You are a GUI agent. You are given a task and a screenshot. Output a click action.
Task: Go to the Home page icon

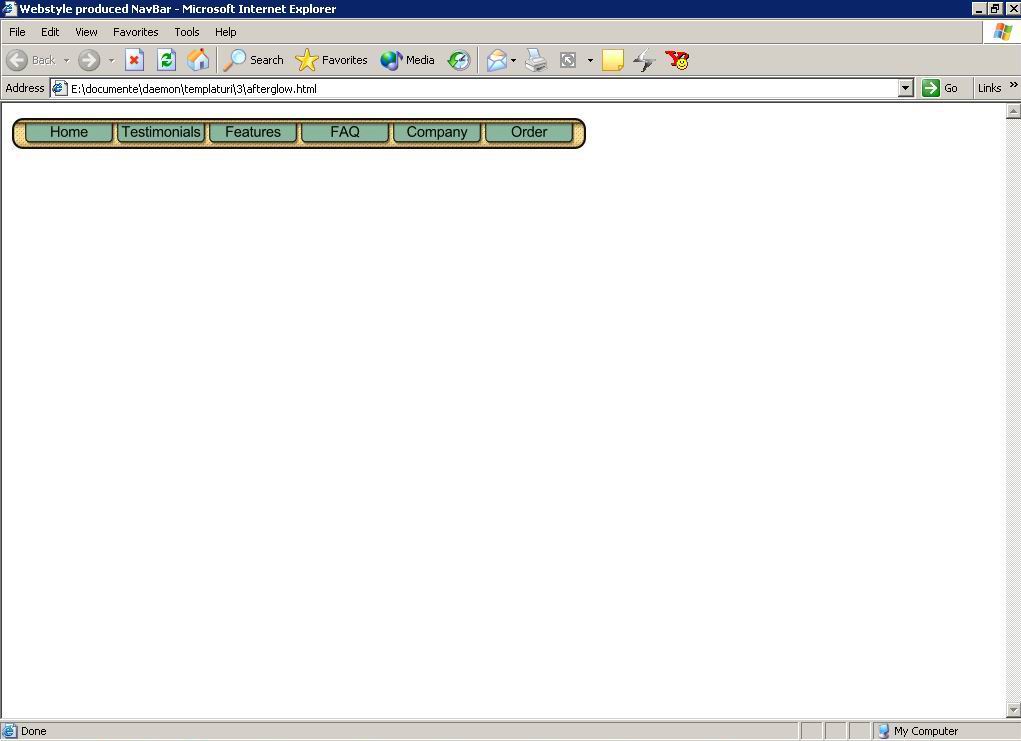[198, 60]
